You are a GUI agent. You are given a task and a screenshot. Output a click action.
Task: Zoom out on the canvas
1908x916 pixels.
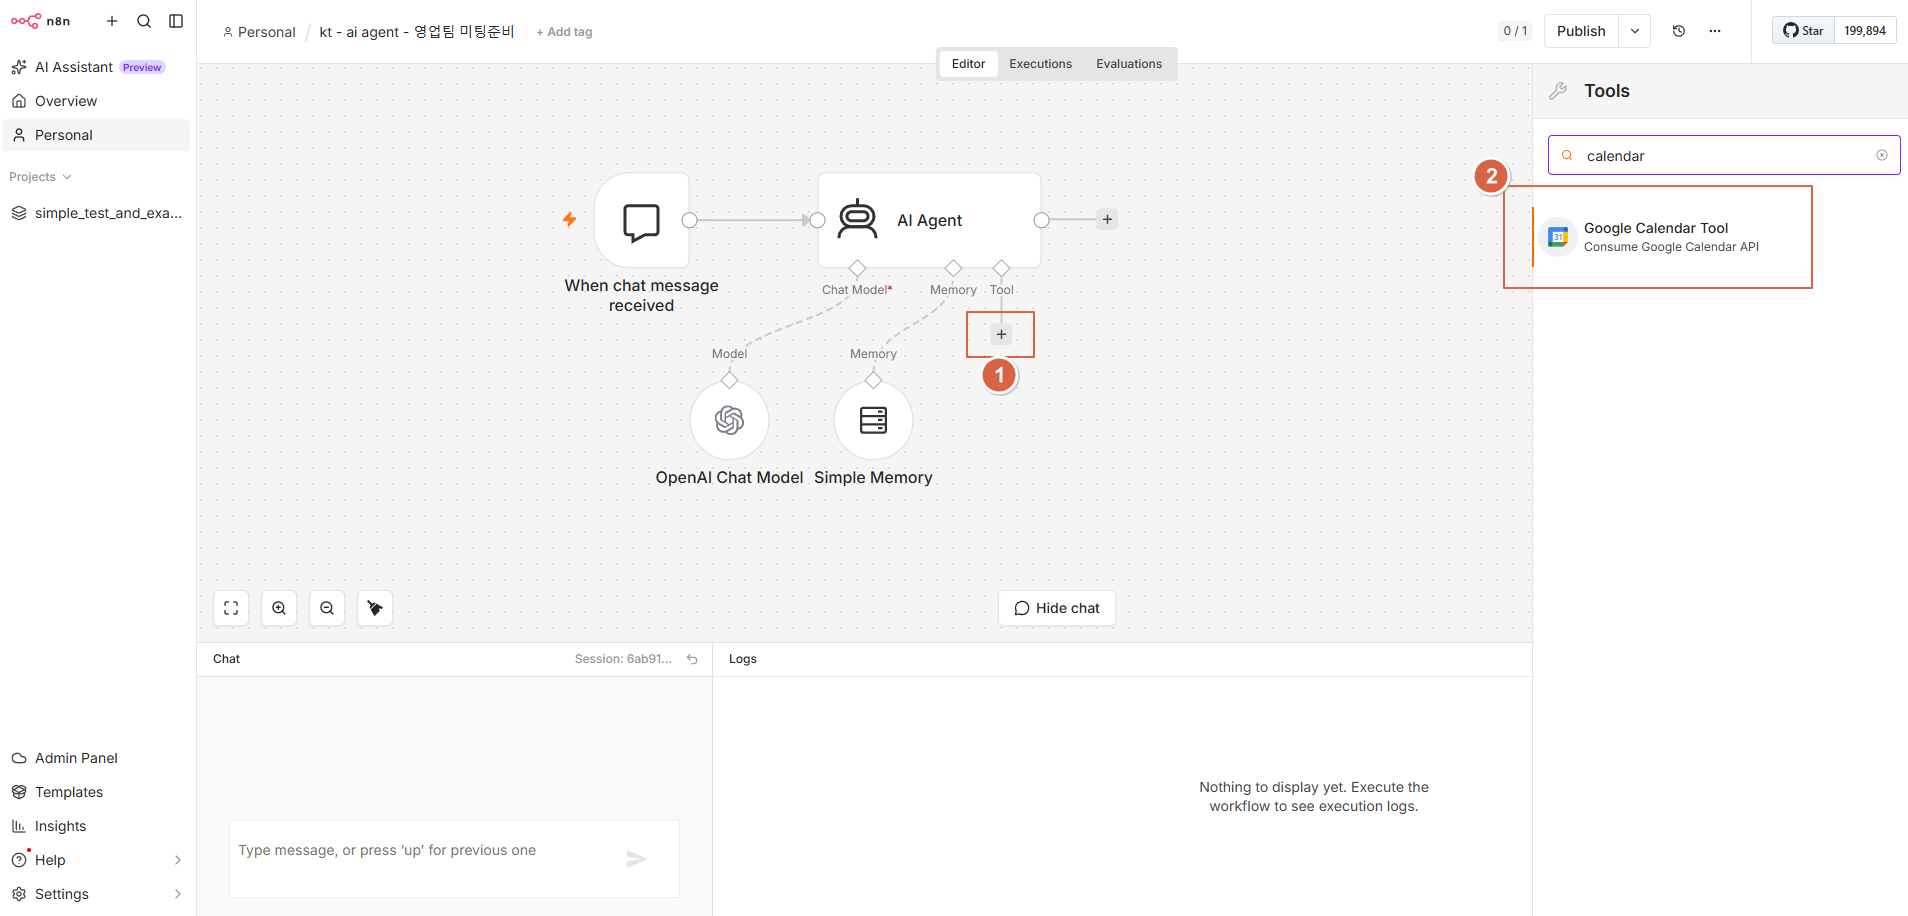coord(327,608)
